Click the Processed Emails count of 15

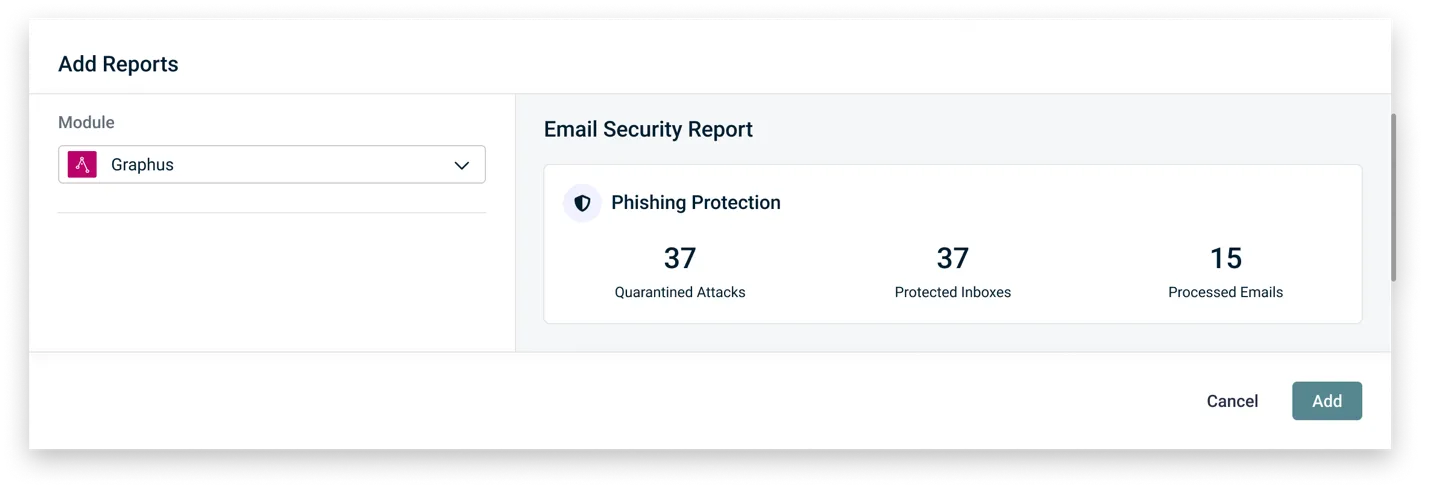click(x=1225, y=259)
